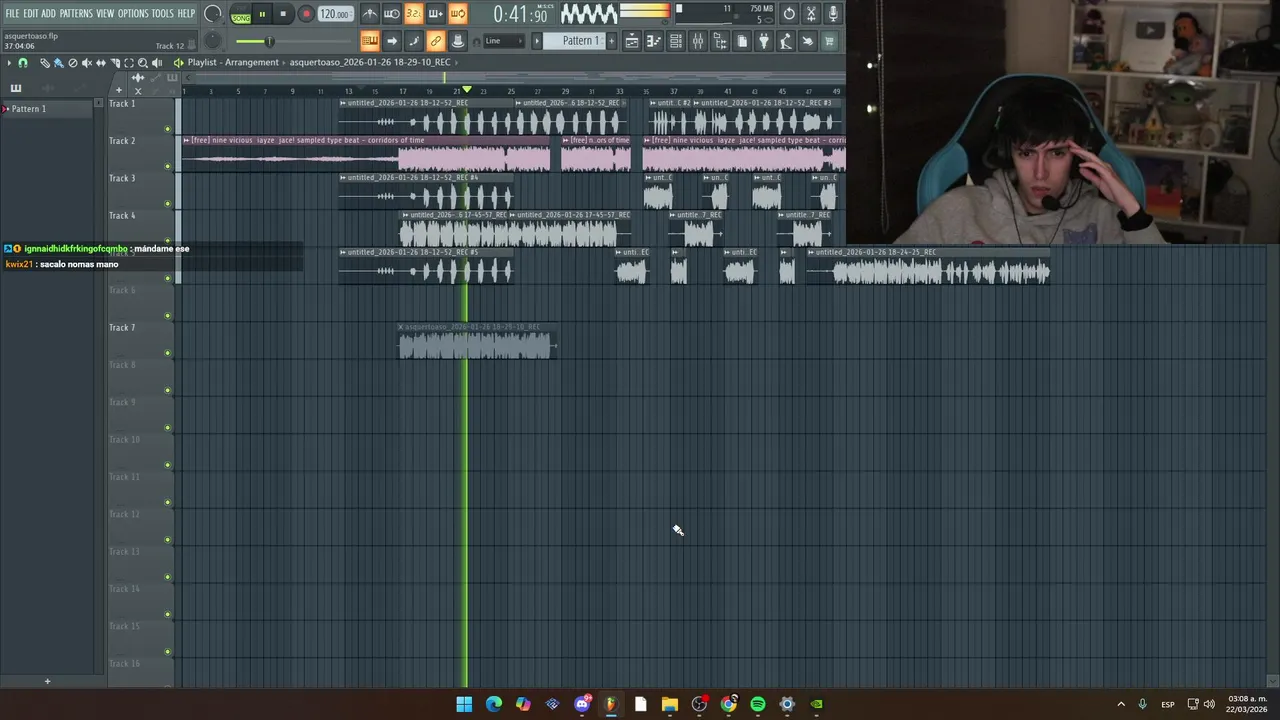Choose the Select tool in Playlist
This screenshot has width=1280, height=720.
click(129, 63)
